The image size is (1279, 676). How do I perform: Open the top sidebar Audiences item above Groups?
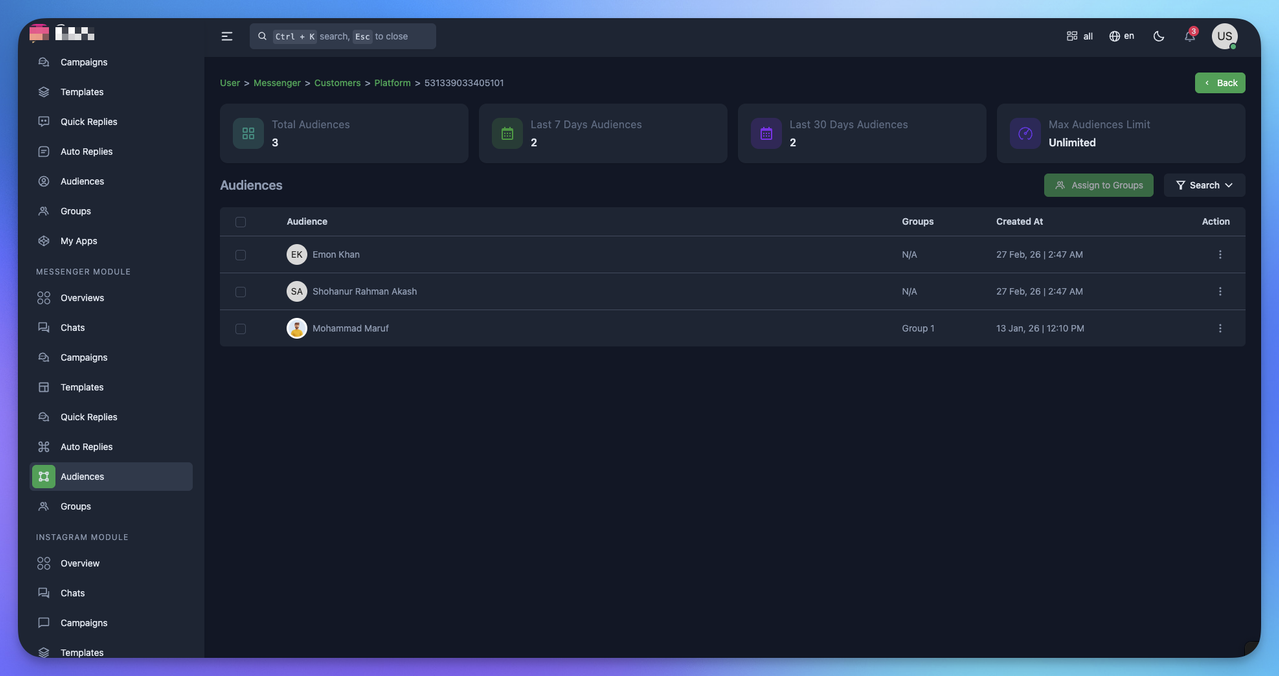(112, 181)
